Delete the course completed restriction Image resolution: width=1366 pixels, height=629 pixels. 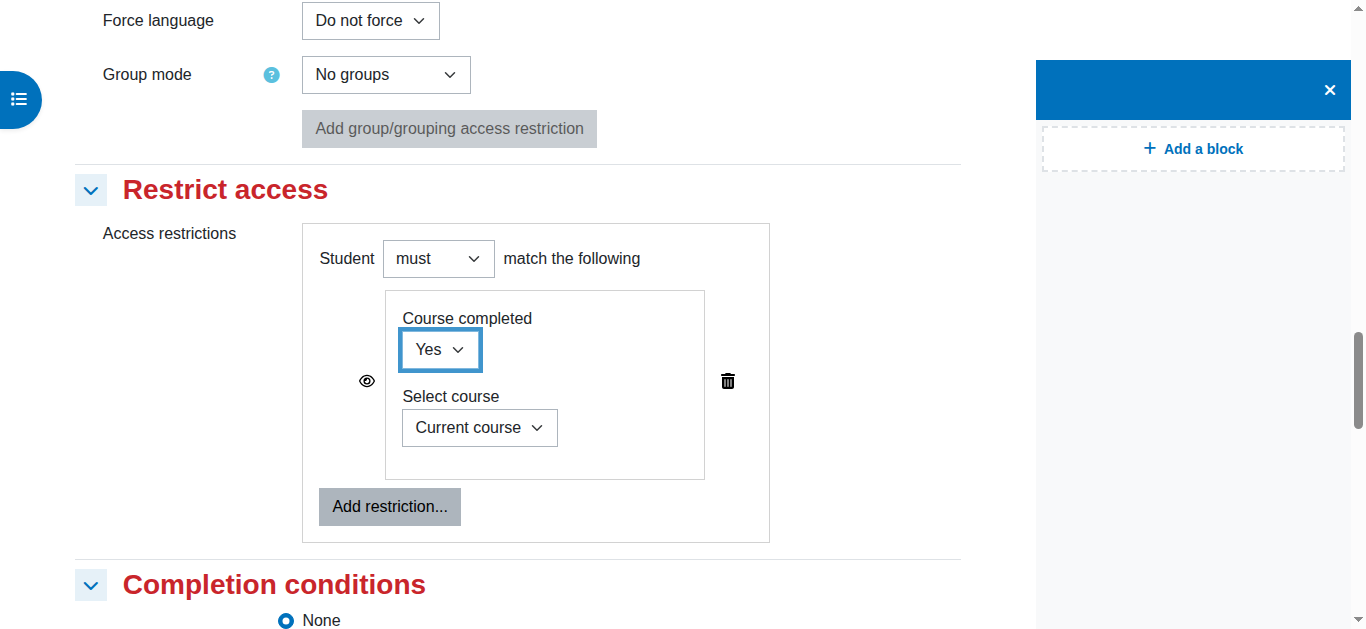click(728, 381)
